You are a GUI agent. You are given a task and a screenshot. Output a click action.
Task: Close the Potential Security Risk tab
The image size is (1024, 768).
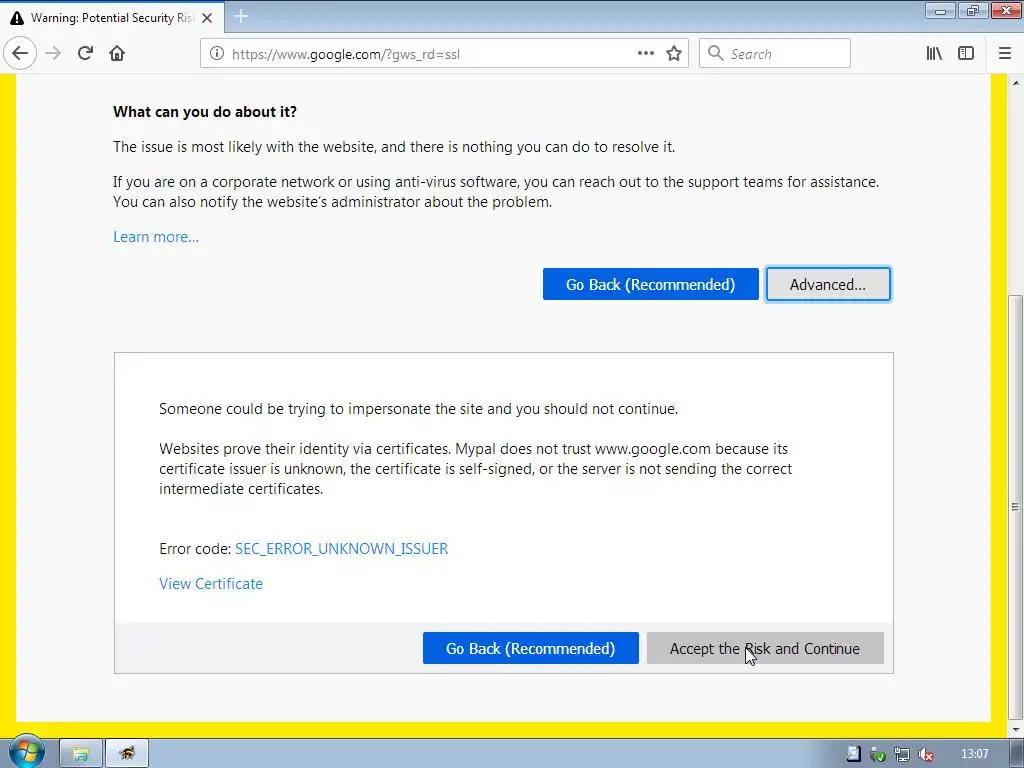pos(207,18)
